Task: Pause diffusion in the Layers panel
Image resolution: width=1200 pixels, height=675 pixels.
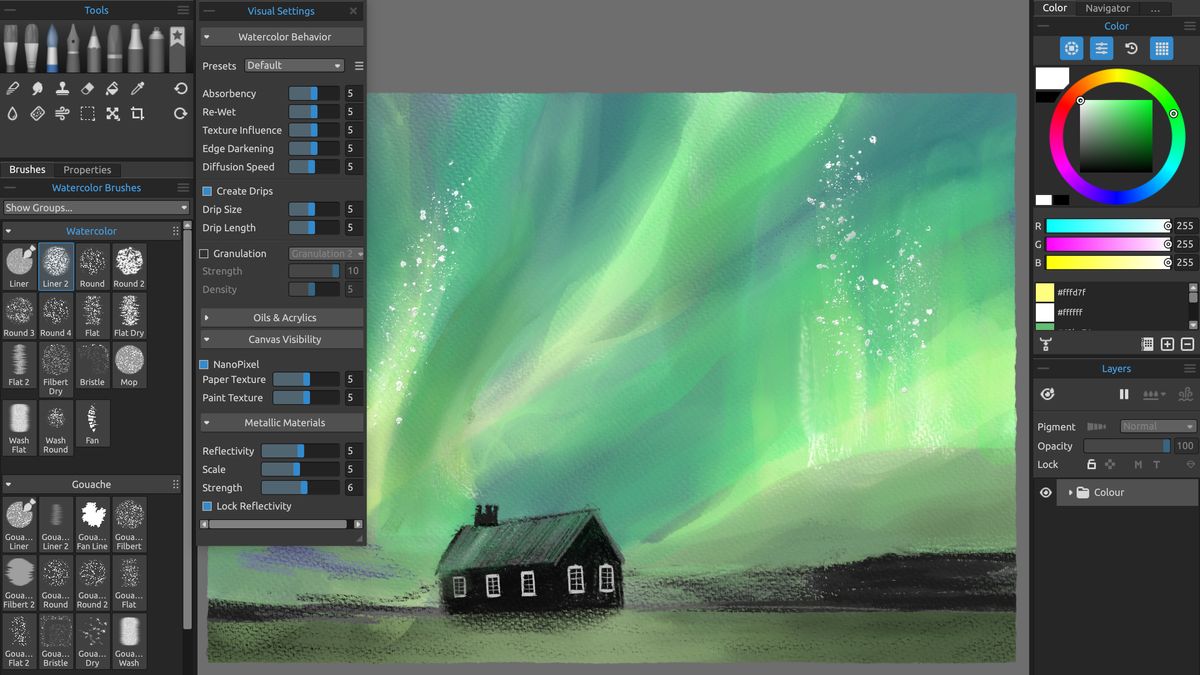Action: (x=1123, y=393)
